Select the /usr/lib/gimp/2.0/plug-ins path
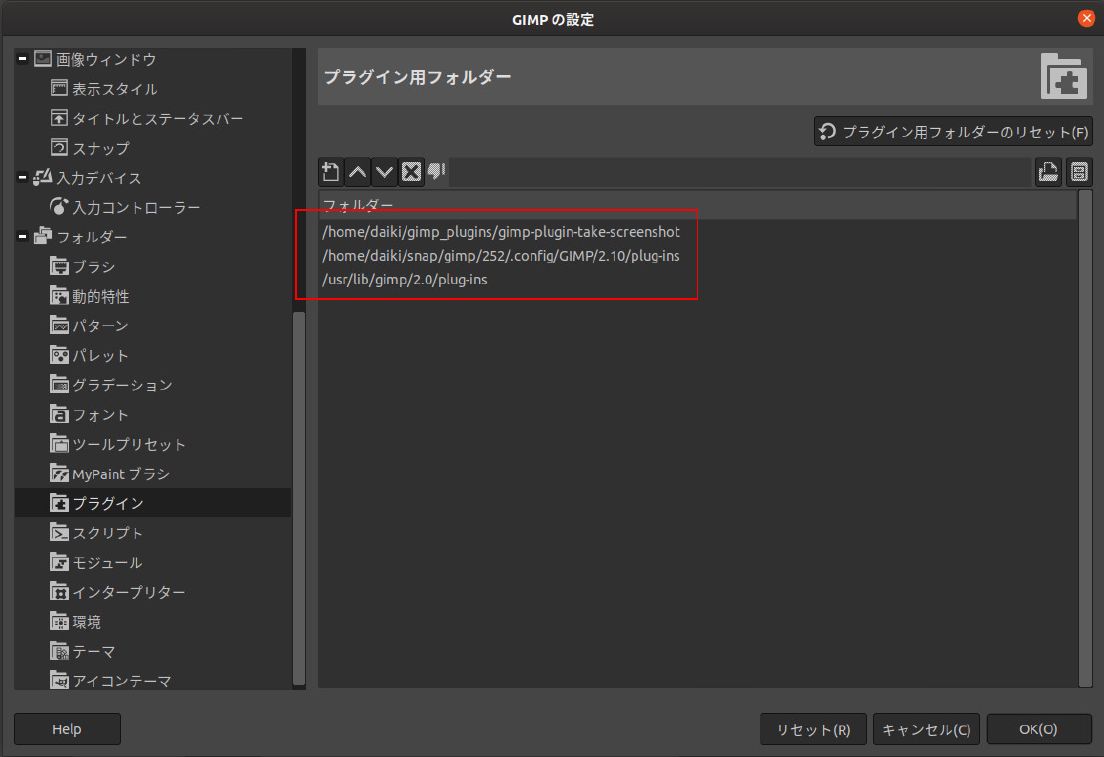The width and height of the screenshot is (1104, 757). pos(405,280)
